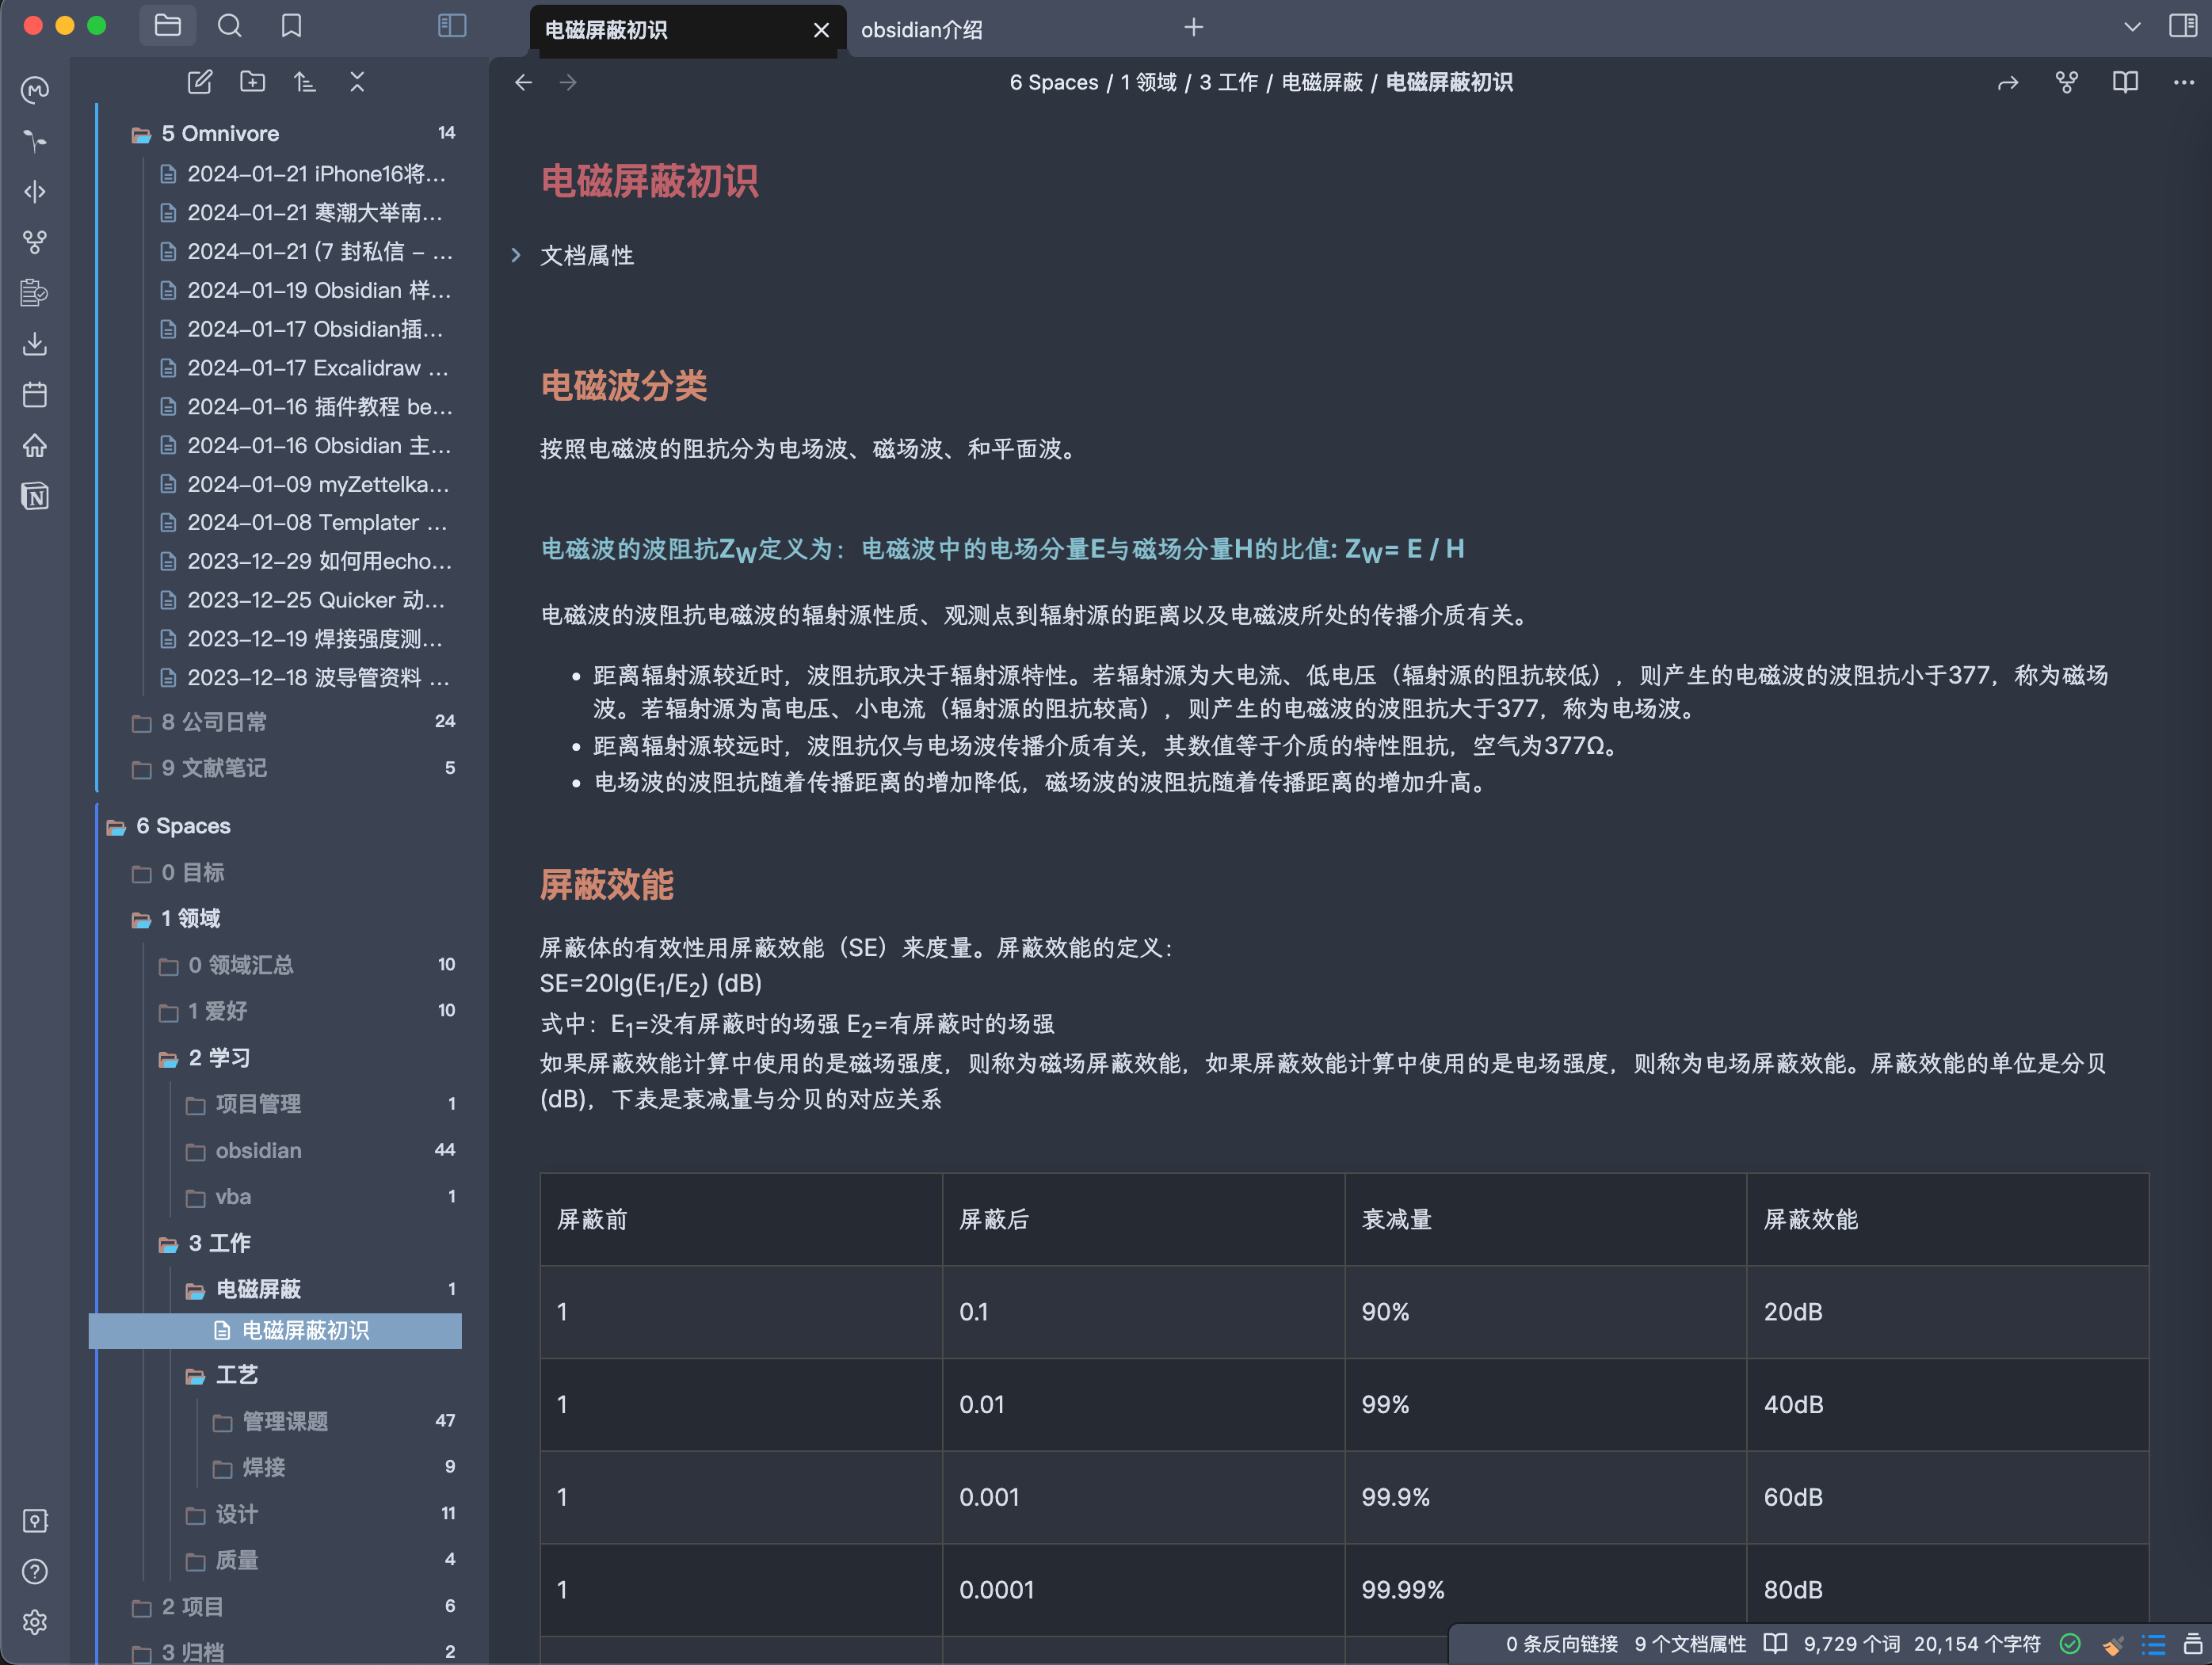Screen dimensions: 2212x1665
Task: Open daily note calendar ribbon icon
Action: tap(35, 395)
